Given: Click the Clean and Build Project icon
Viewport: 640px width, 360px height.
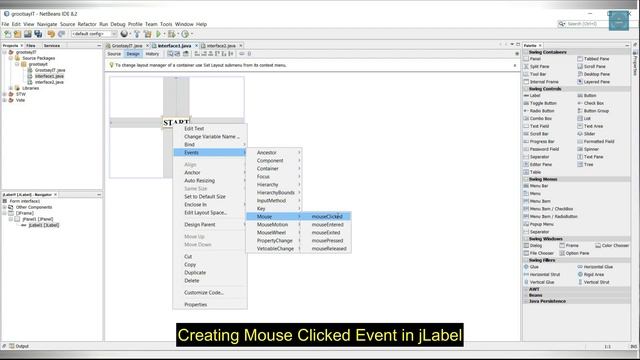Looking at the screenshot, I should (x=148, y=34).
